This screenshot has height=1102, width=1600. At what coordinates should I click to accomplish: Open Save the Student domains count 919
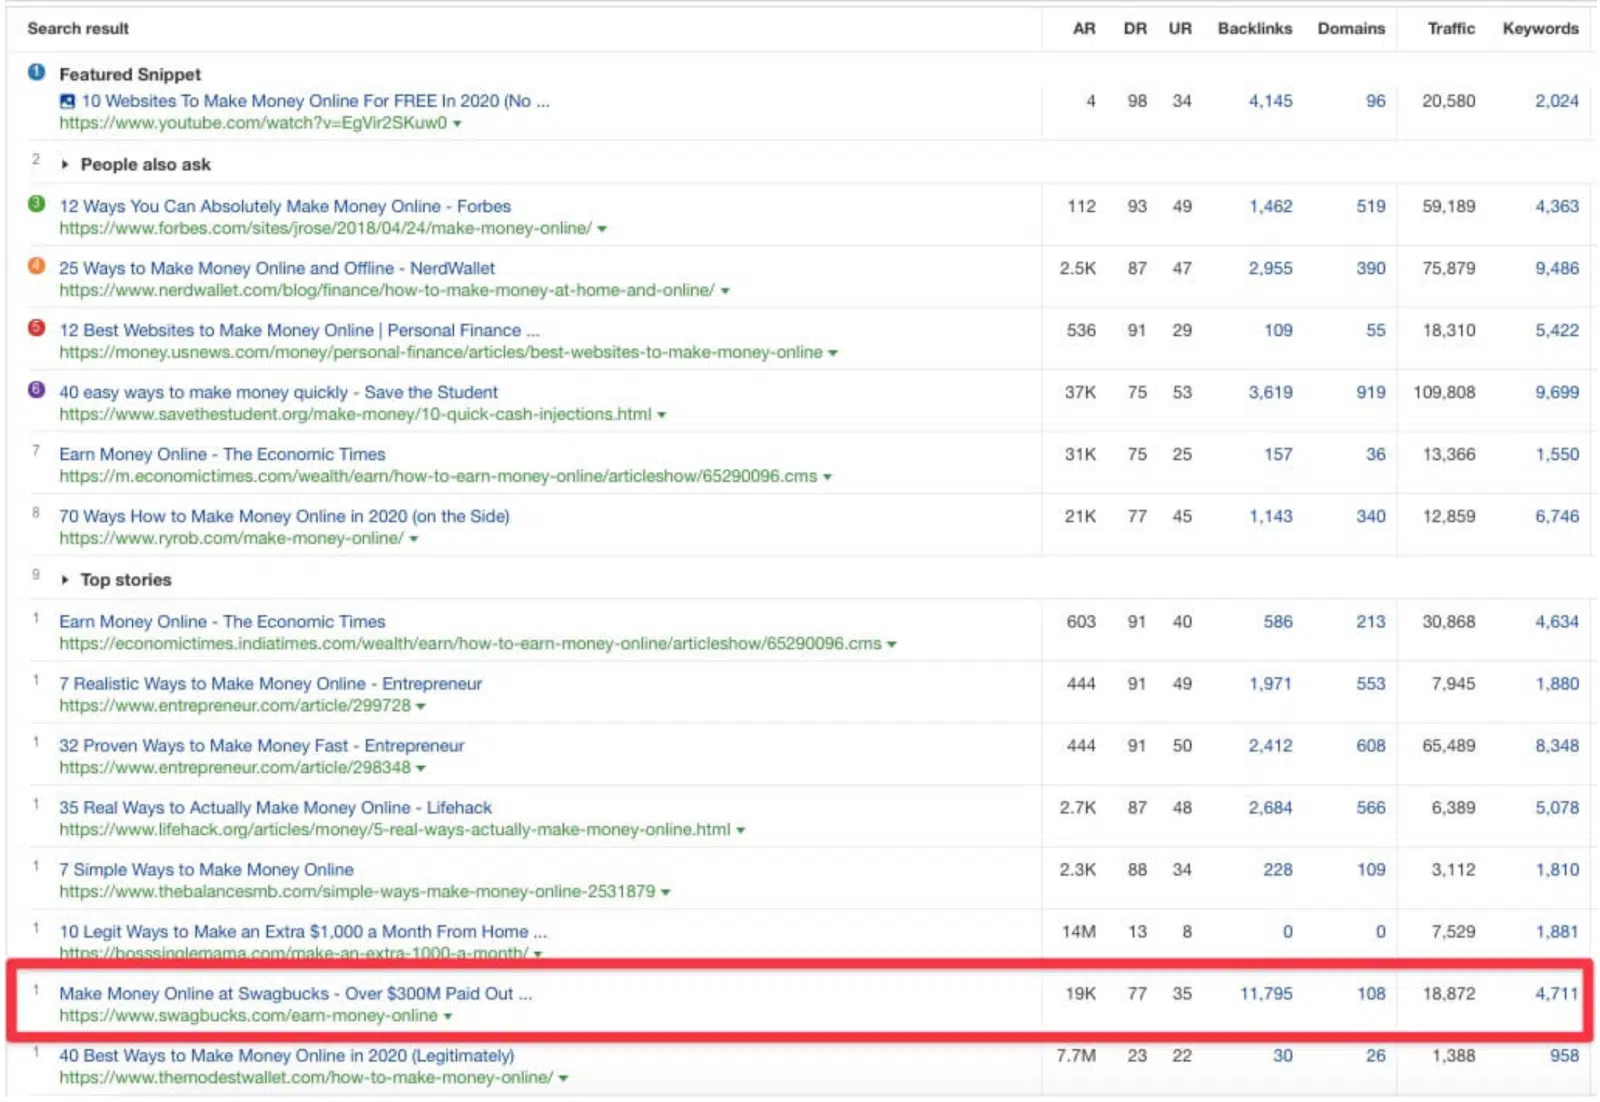tap(1370, 392)
